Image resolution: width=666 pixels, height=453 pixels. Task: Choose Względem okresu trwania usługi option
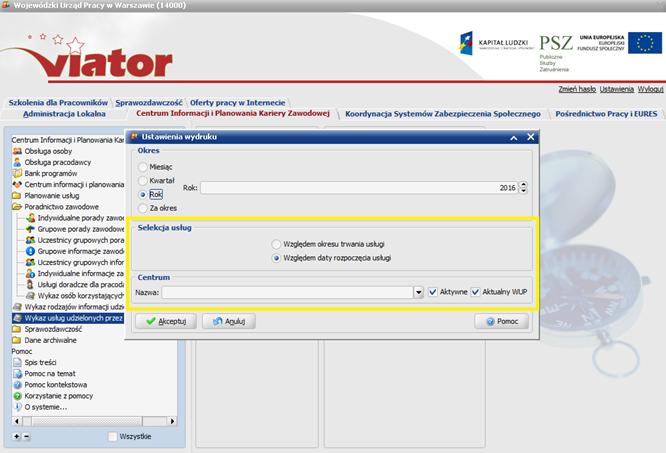click(x=276, y=244)
